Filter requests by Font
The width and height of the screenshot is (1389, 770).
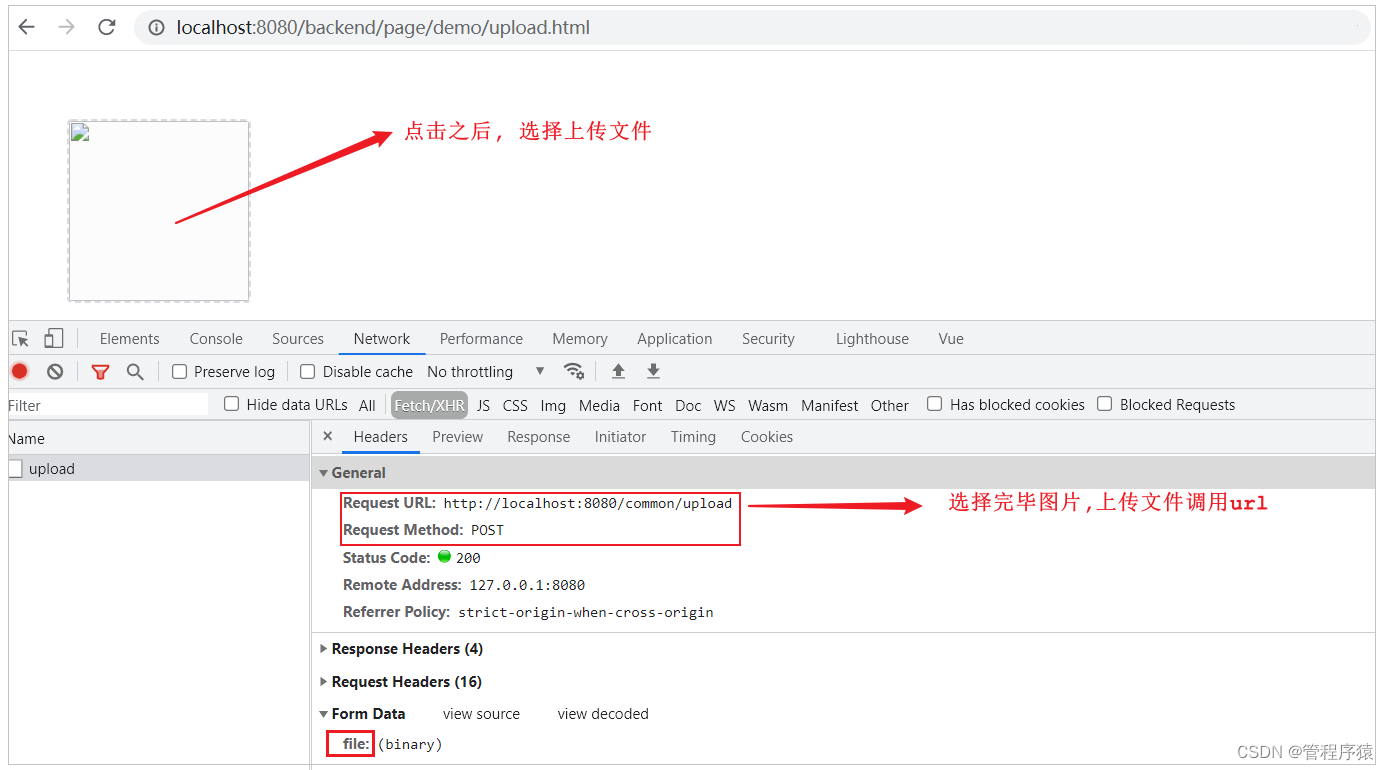click(x=648, y=405)
